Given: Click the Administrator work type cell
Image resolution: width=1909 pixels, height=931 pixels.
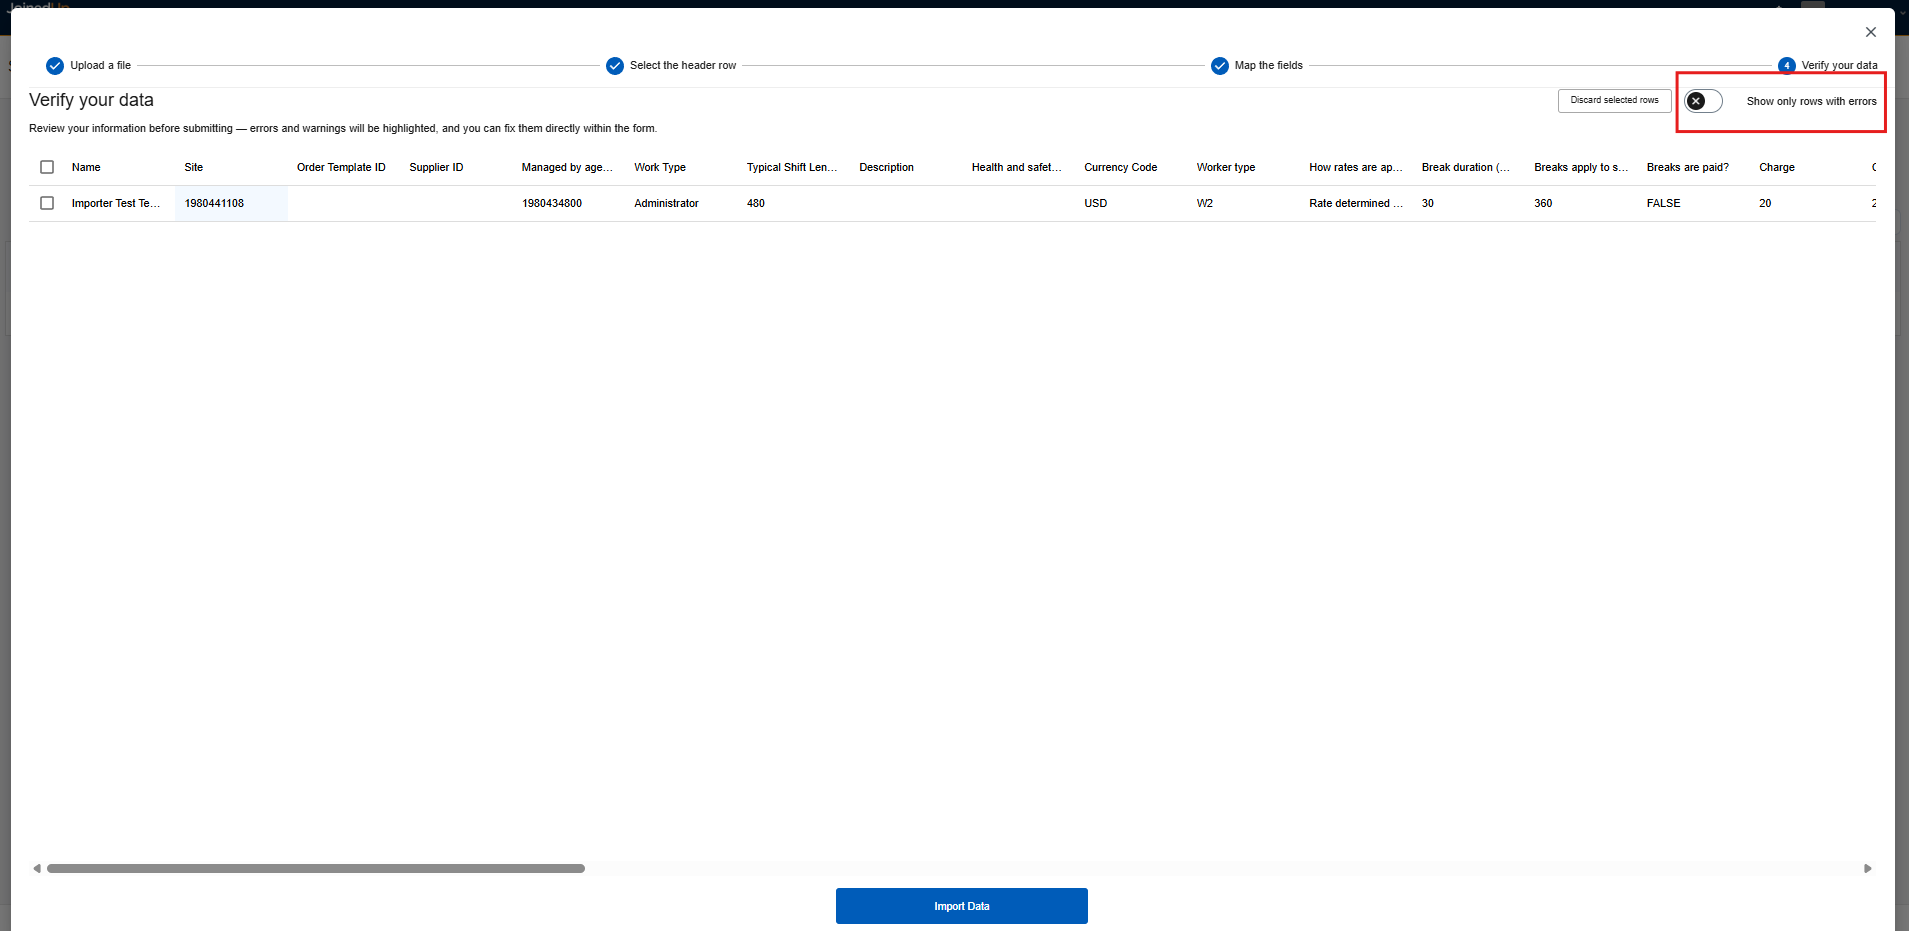Looking at the screenshot, I should (x=666, y=203).
